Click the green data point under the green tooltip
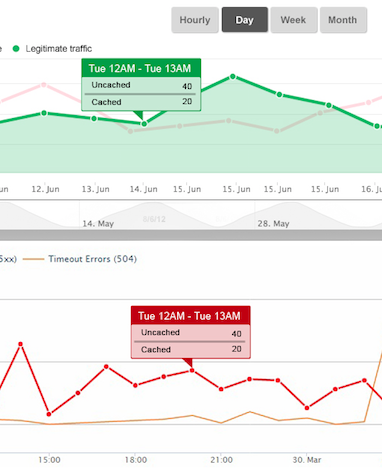The height and width of the screenshot is (474, 382). coord(144,124)
